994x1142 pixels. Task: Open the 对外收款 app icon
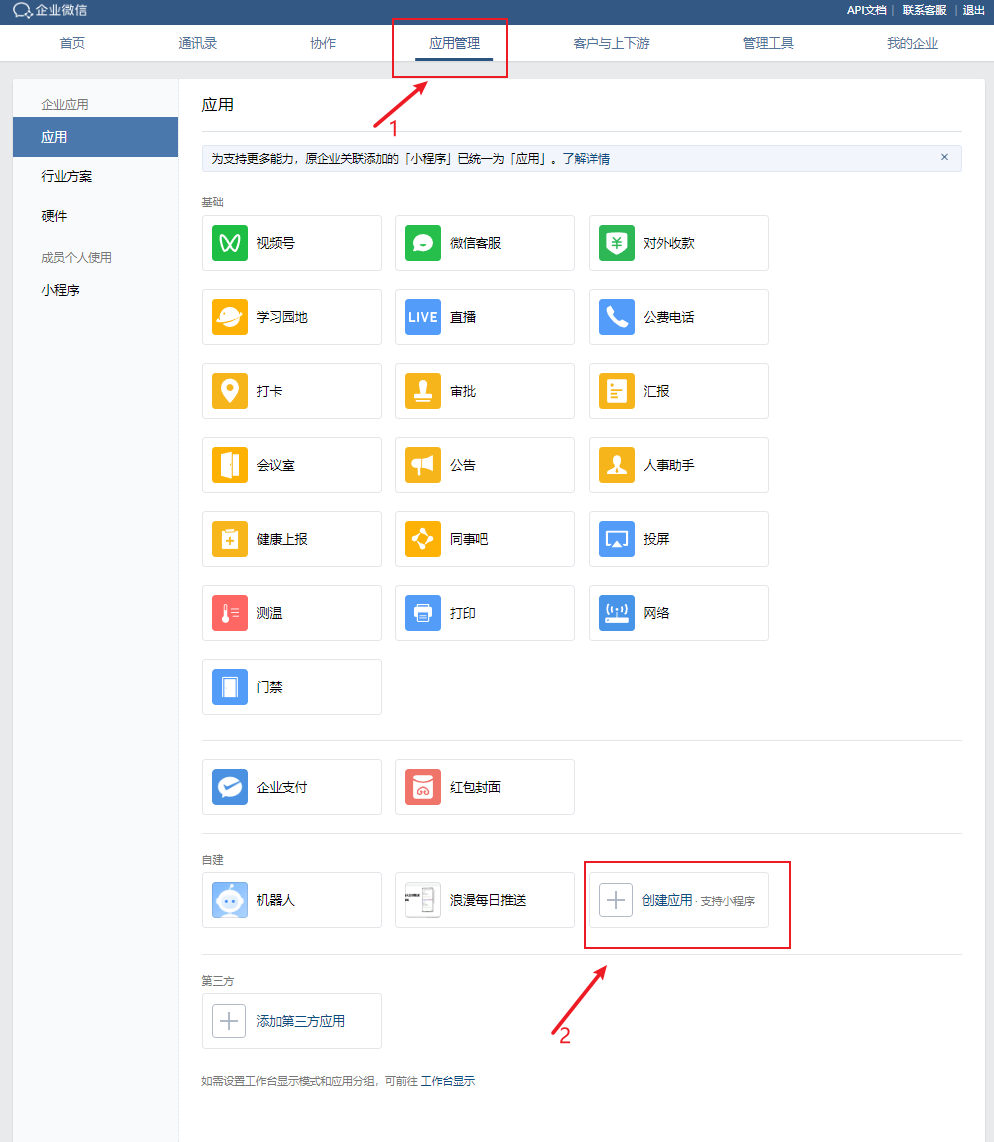(617, 243)
